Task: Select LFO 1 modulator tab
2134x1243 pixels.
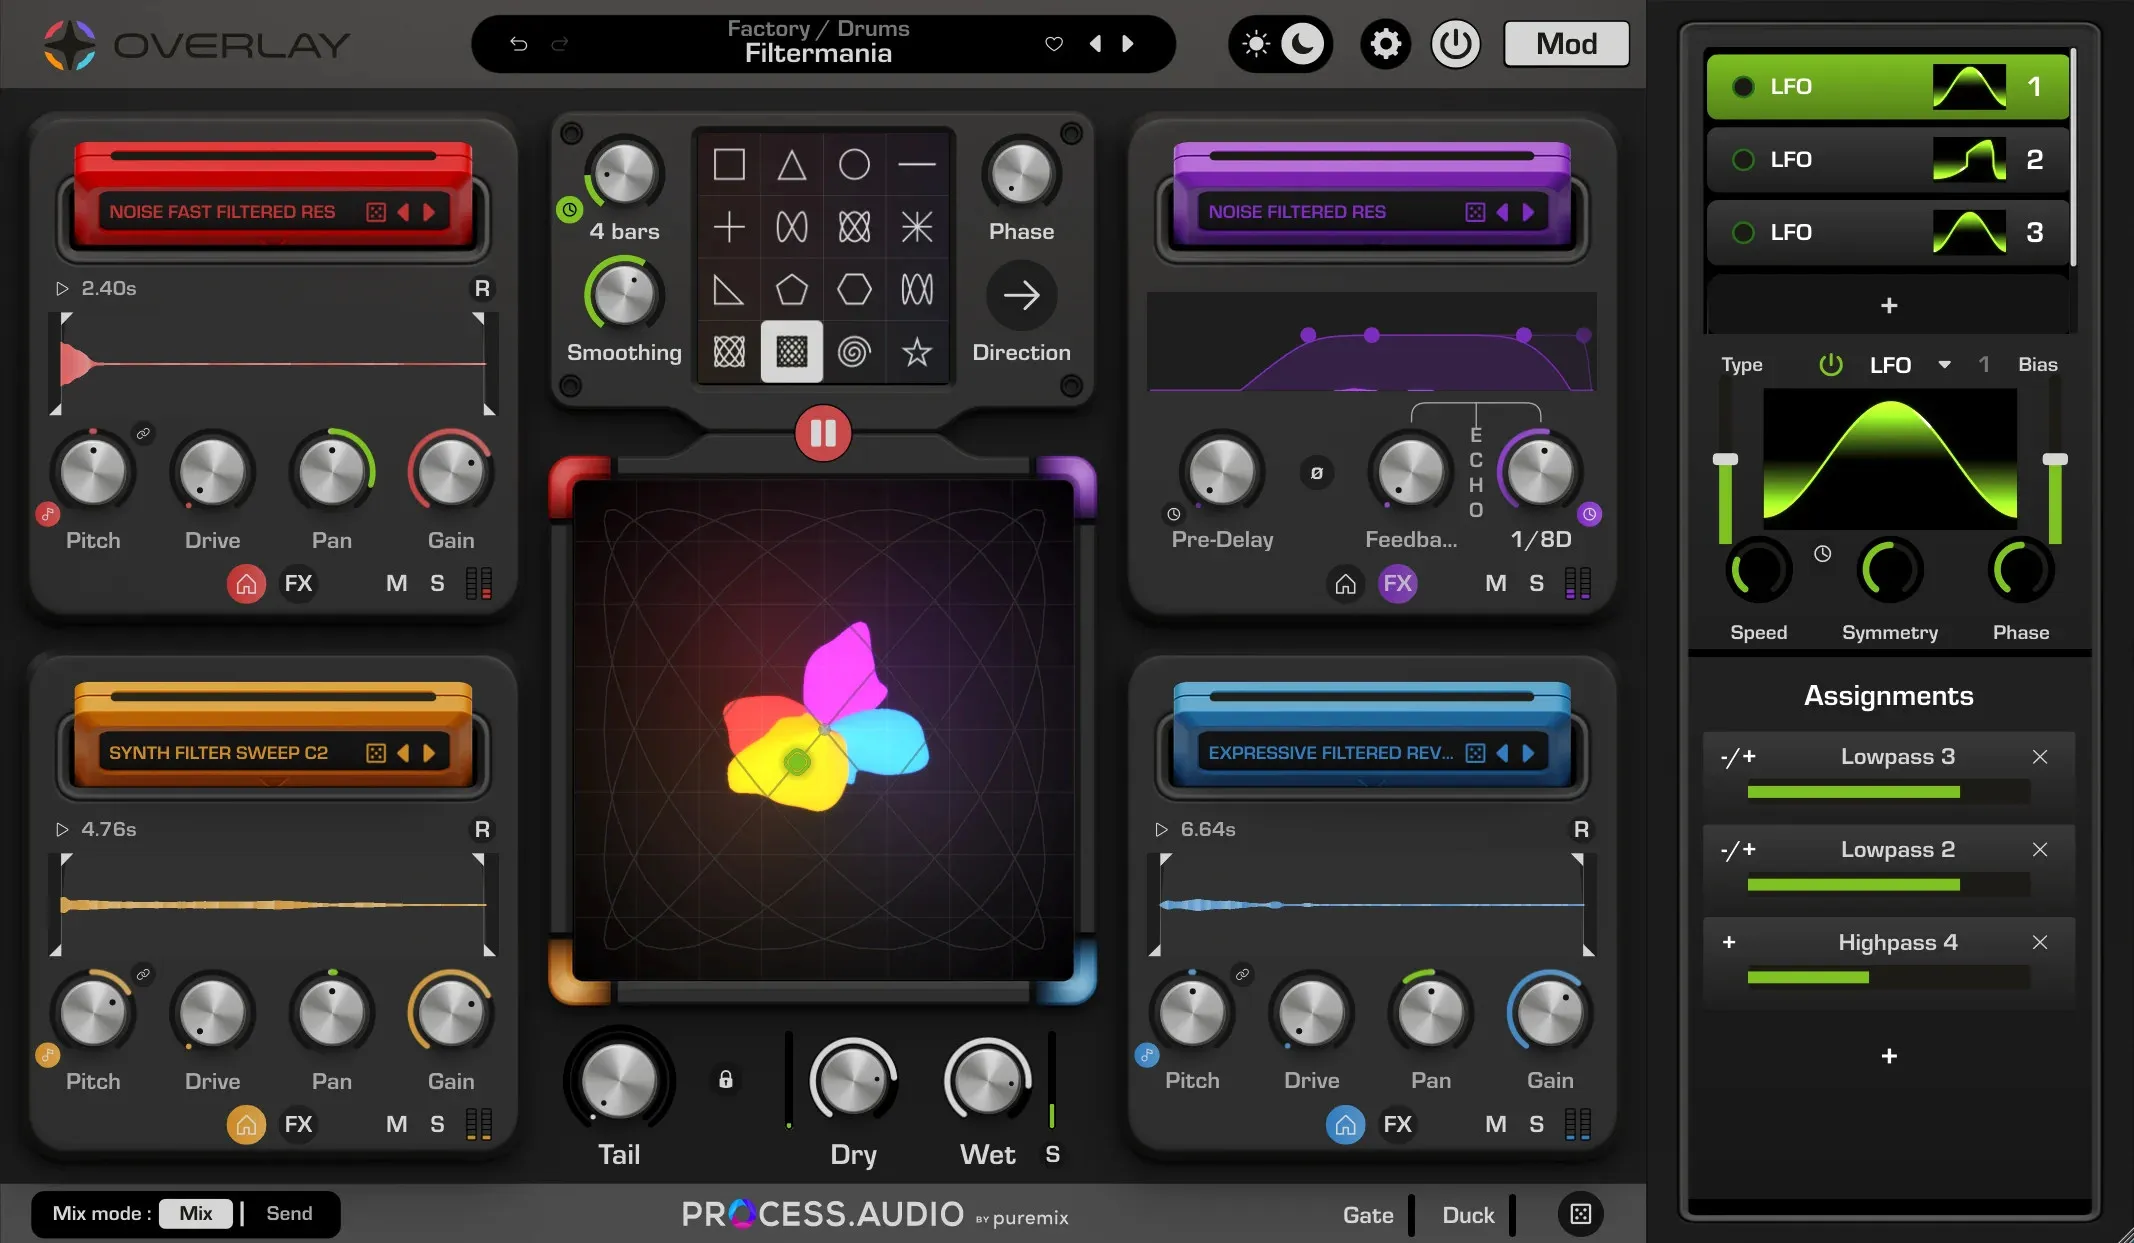Action: coord(1888,87)
